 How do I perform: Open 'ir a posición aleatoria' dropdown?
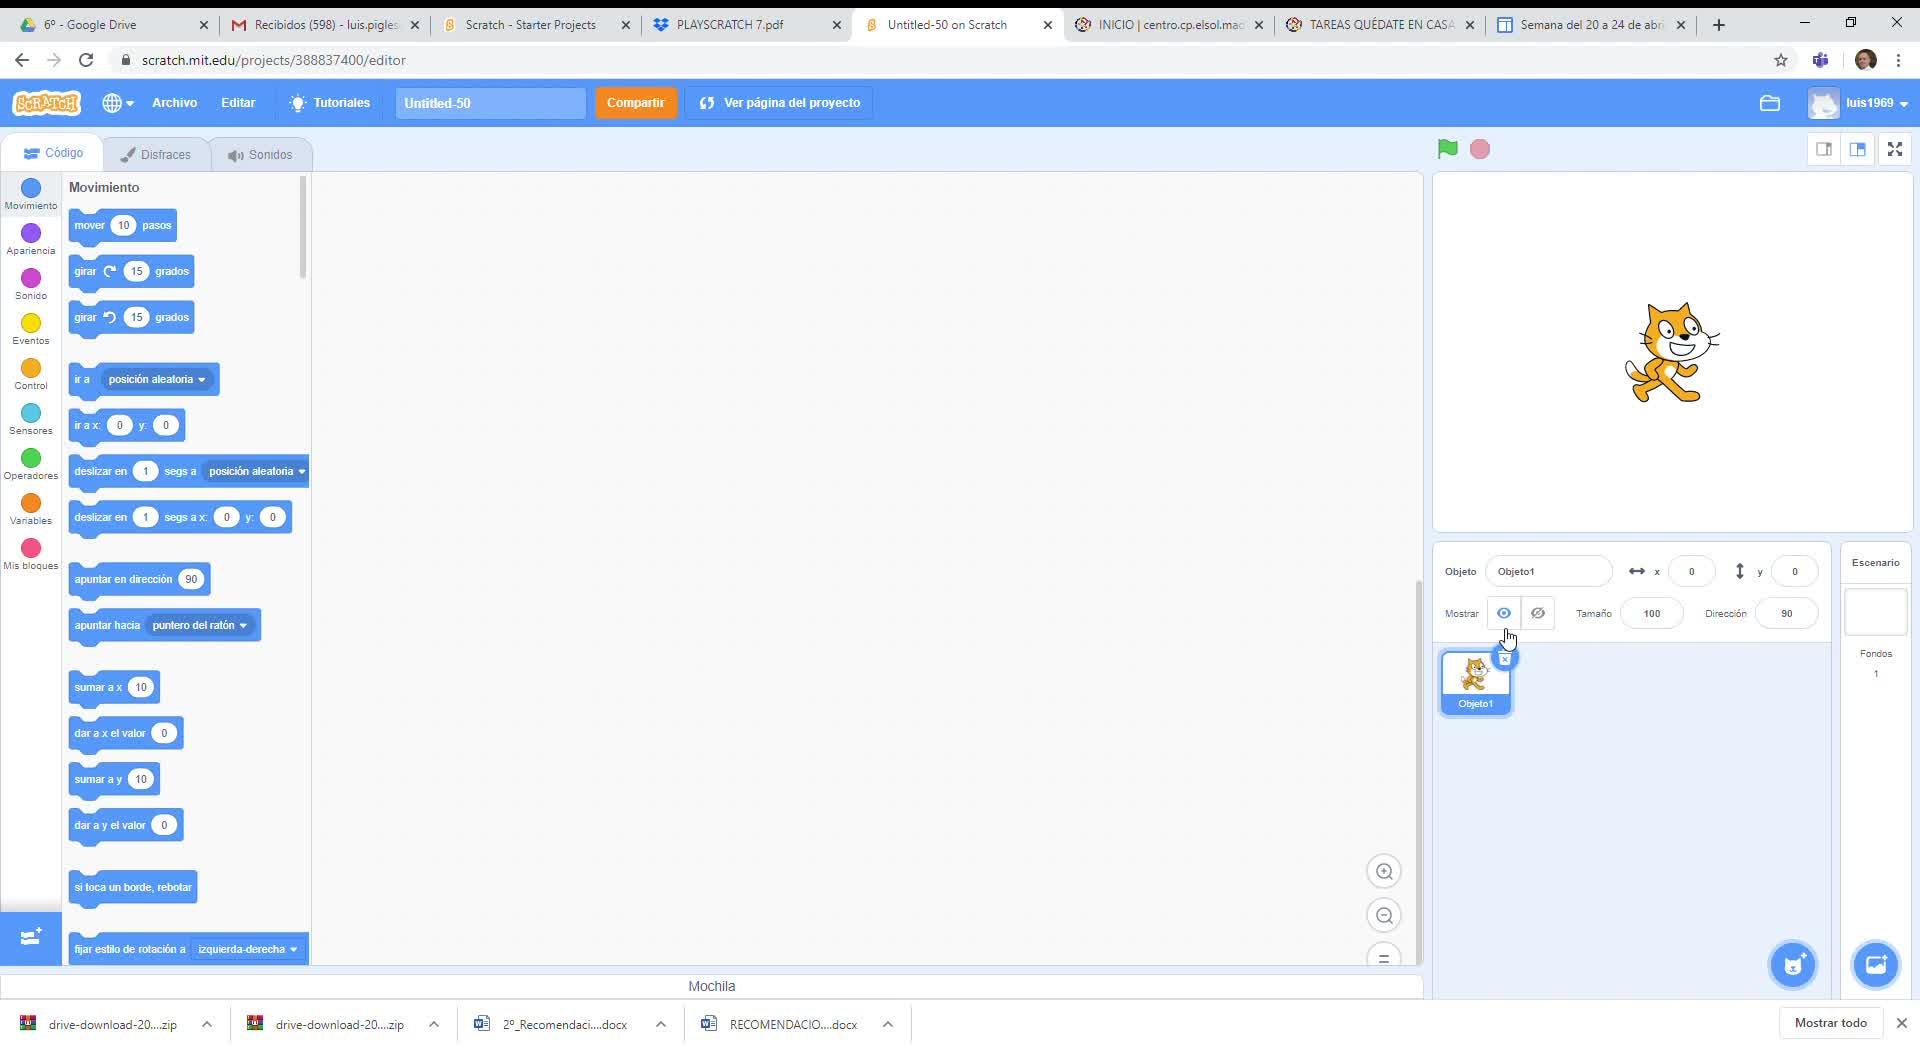(x=157, y=380)
